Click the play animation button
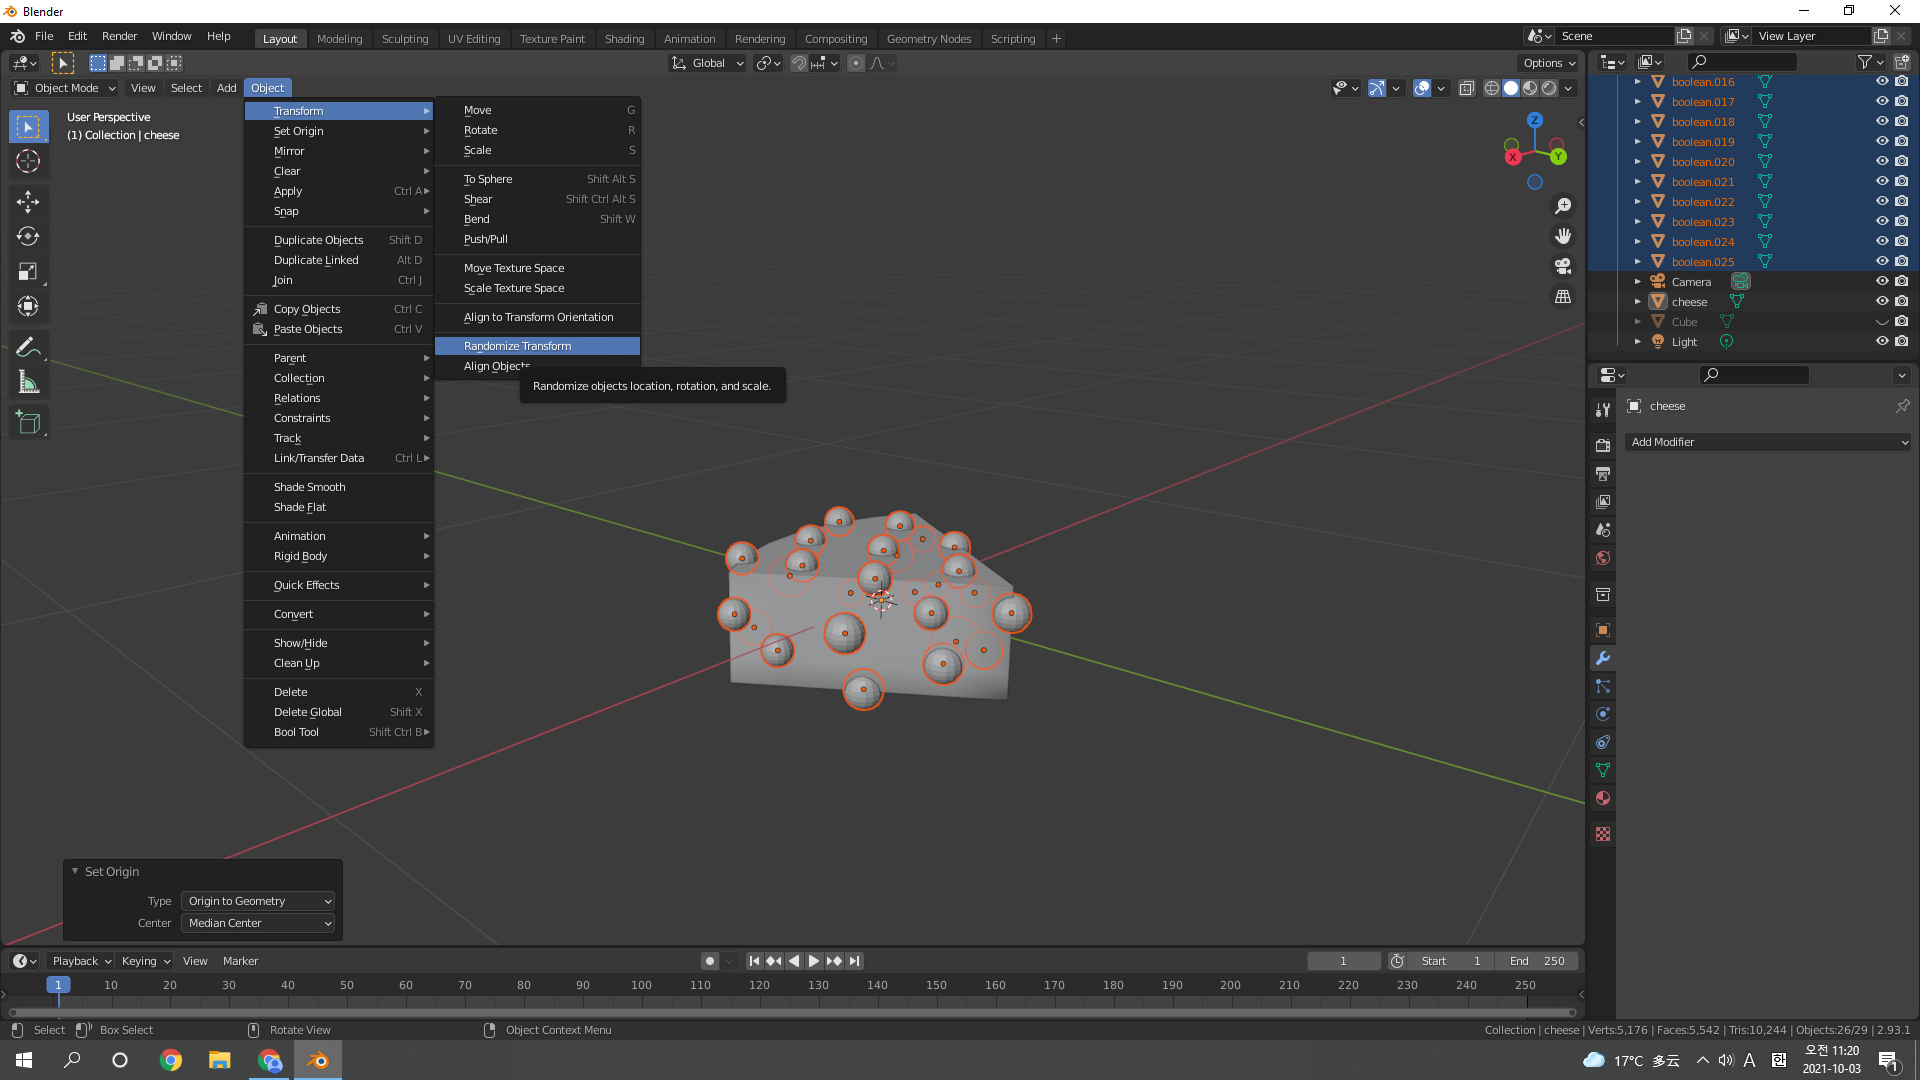Screen dimensions: 1920x1080 tap(813, 961)
